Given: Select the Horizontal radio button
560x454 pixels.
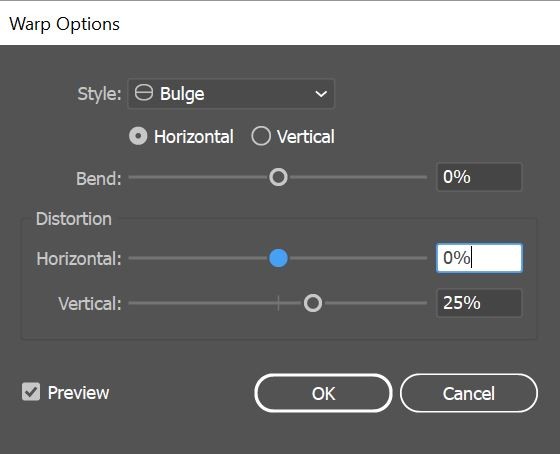Looking at the screenshot, I should (138, 136).
